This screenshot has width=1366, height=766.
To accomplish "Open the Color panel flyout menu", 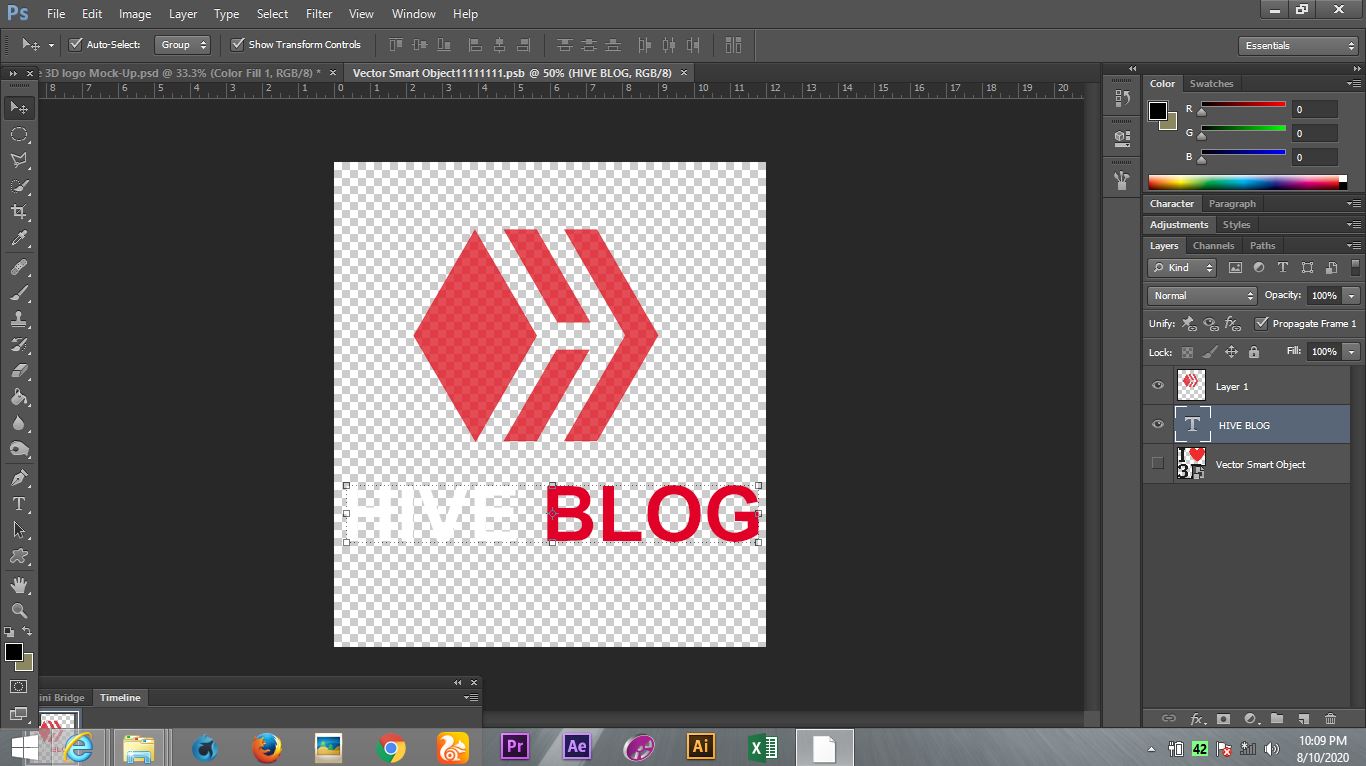I will (x=1354, y=84).
